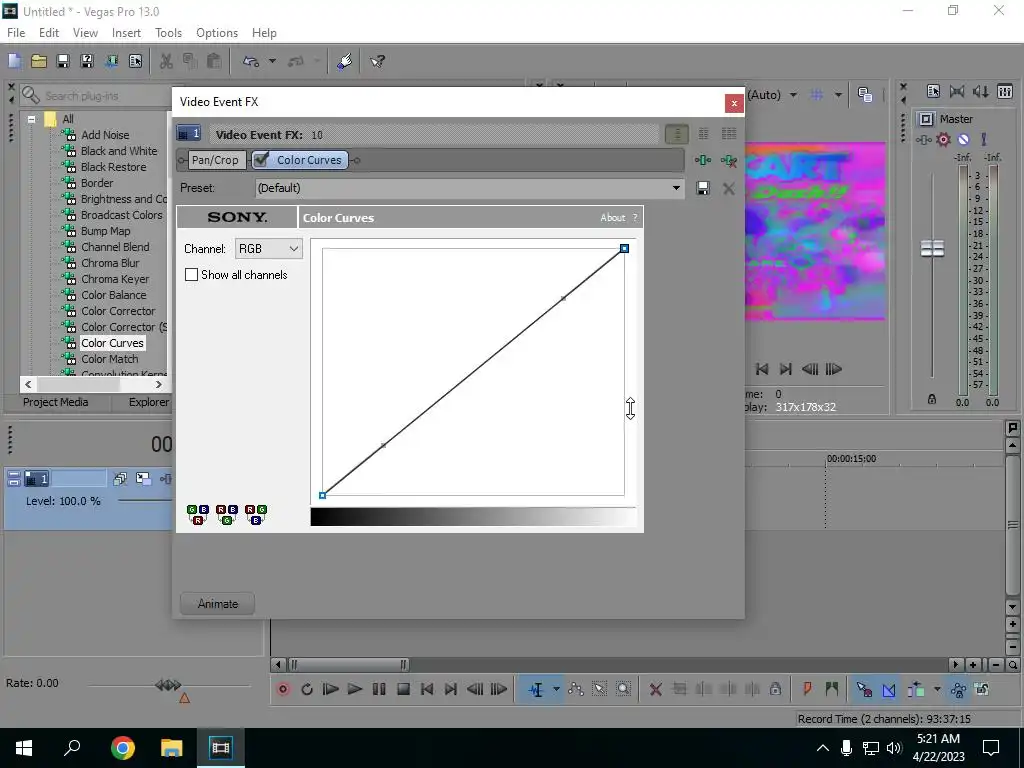Click the New project toolbar icon

click(x=14, y=61)
